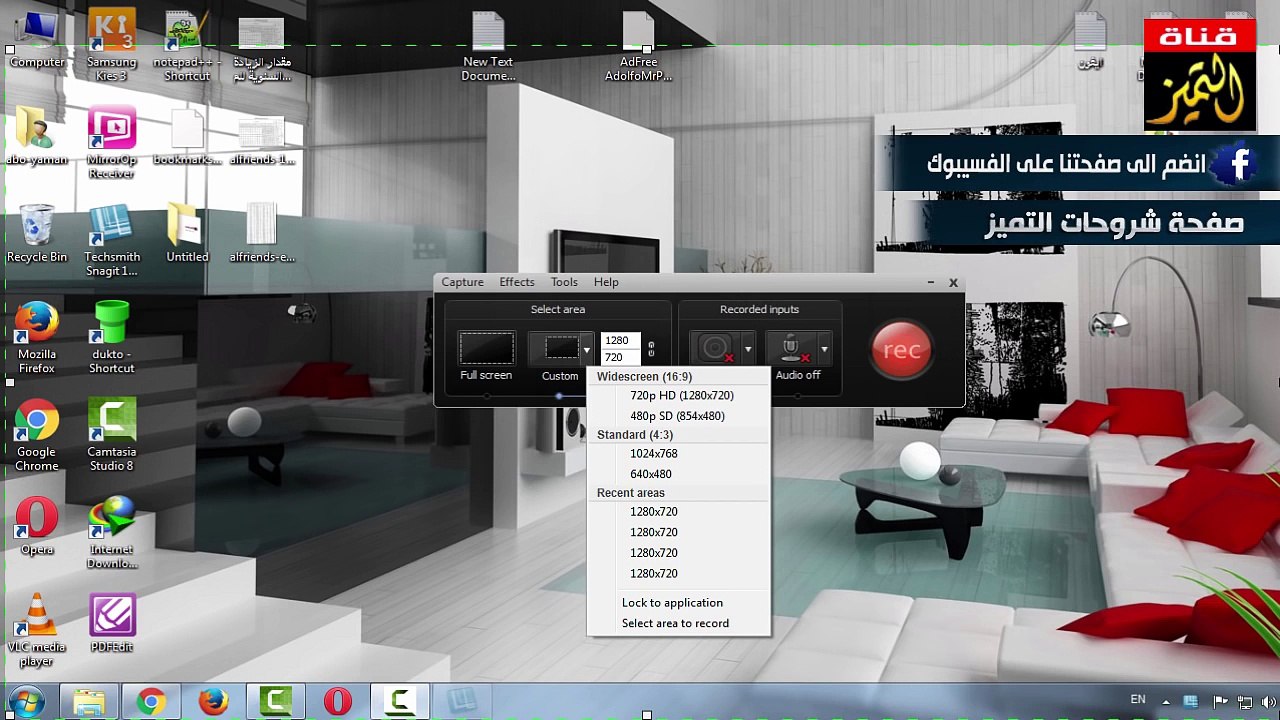Select the Computer desktop icon
Screen dimensions: 1280x720
pyautogui.click(x=37, y=40)
